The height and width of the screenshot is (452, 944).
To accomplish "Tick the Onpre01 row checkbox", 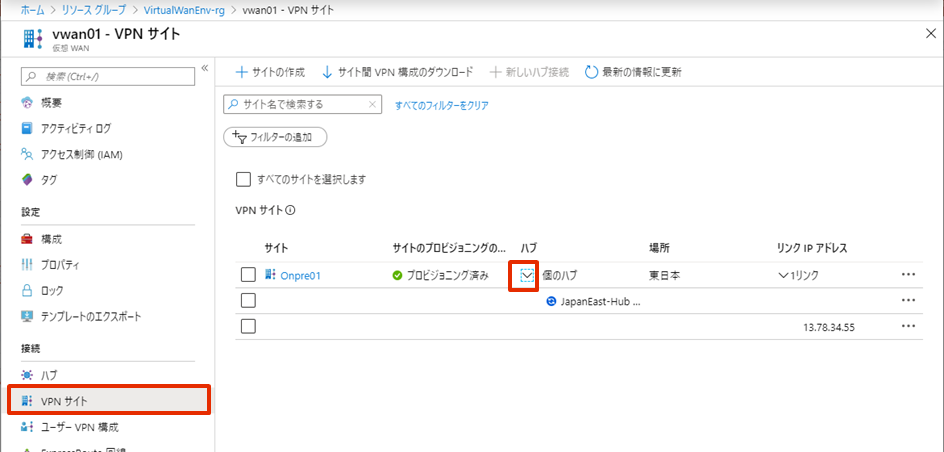I will click(x=248, y=275).
